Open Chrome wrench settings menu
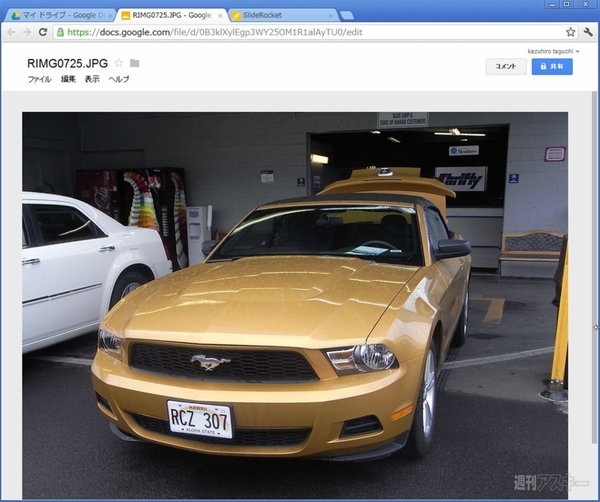The image size is (600, 502). (588, 32)
